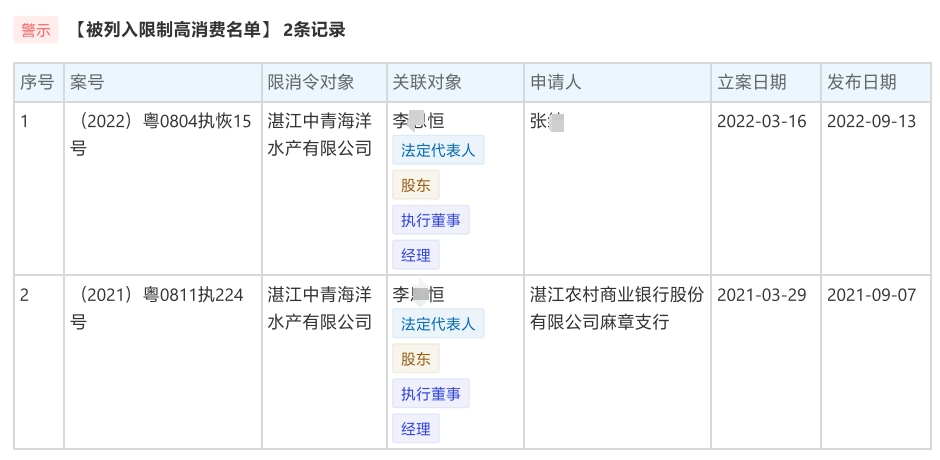Screen dimensions: 940x460
Task: Click the 2021-09-07 publish date cell
Action: coord(871,295)
